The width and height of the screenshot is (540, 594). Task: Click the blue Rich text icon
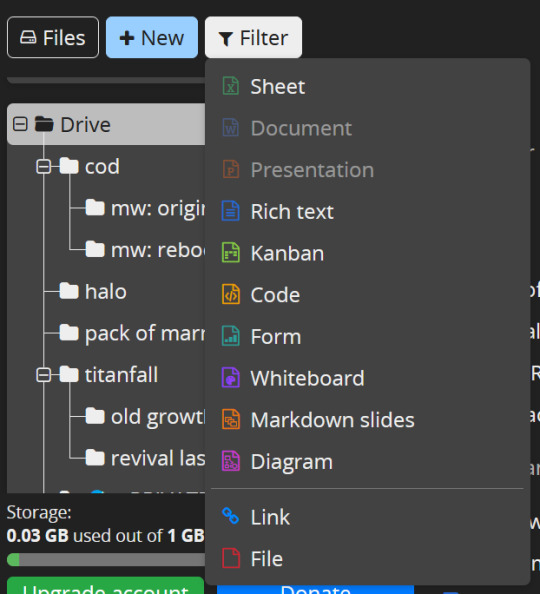coord(230,211)
